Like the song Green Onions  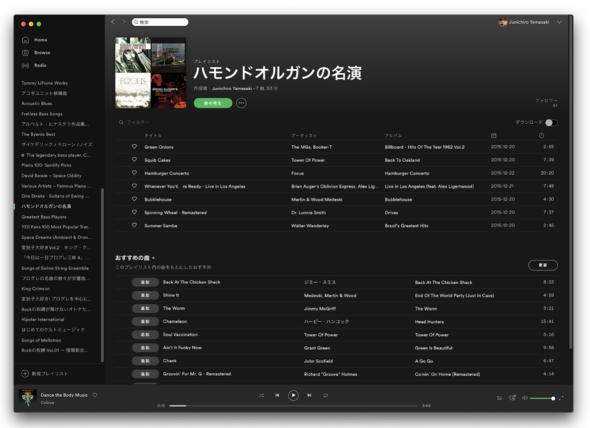point(134,146)
